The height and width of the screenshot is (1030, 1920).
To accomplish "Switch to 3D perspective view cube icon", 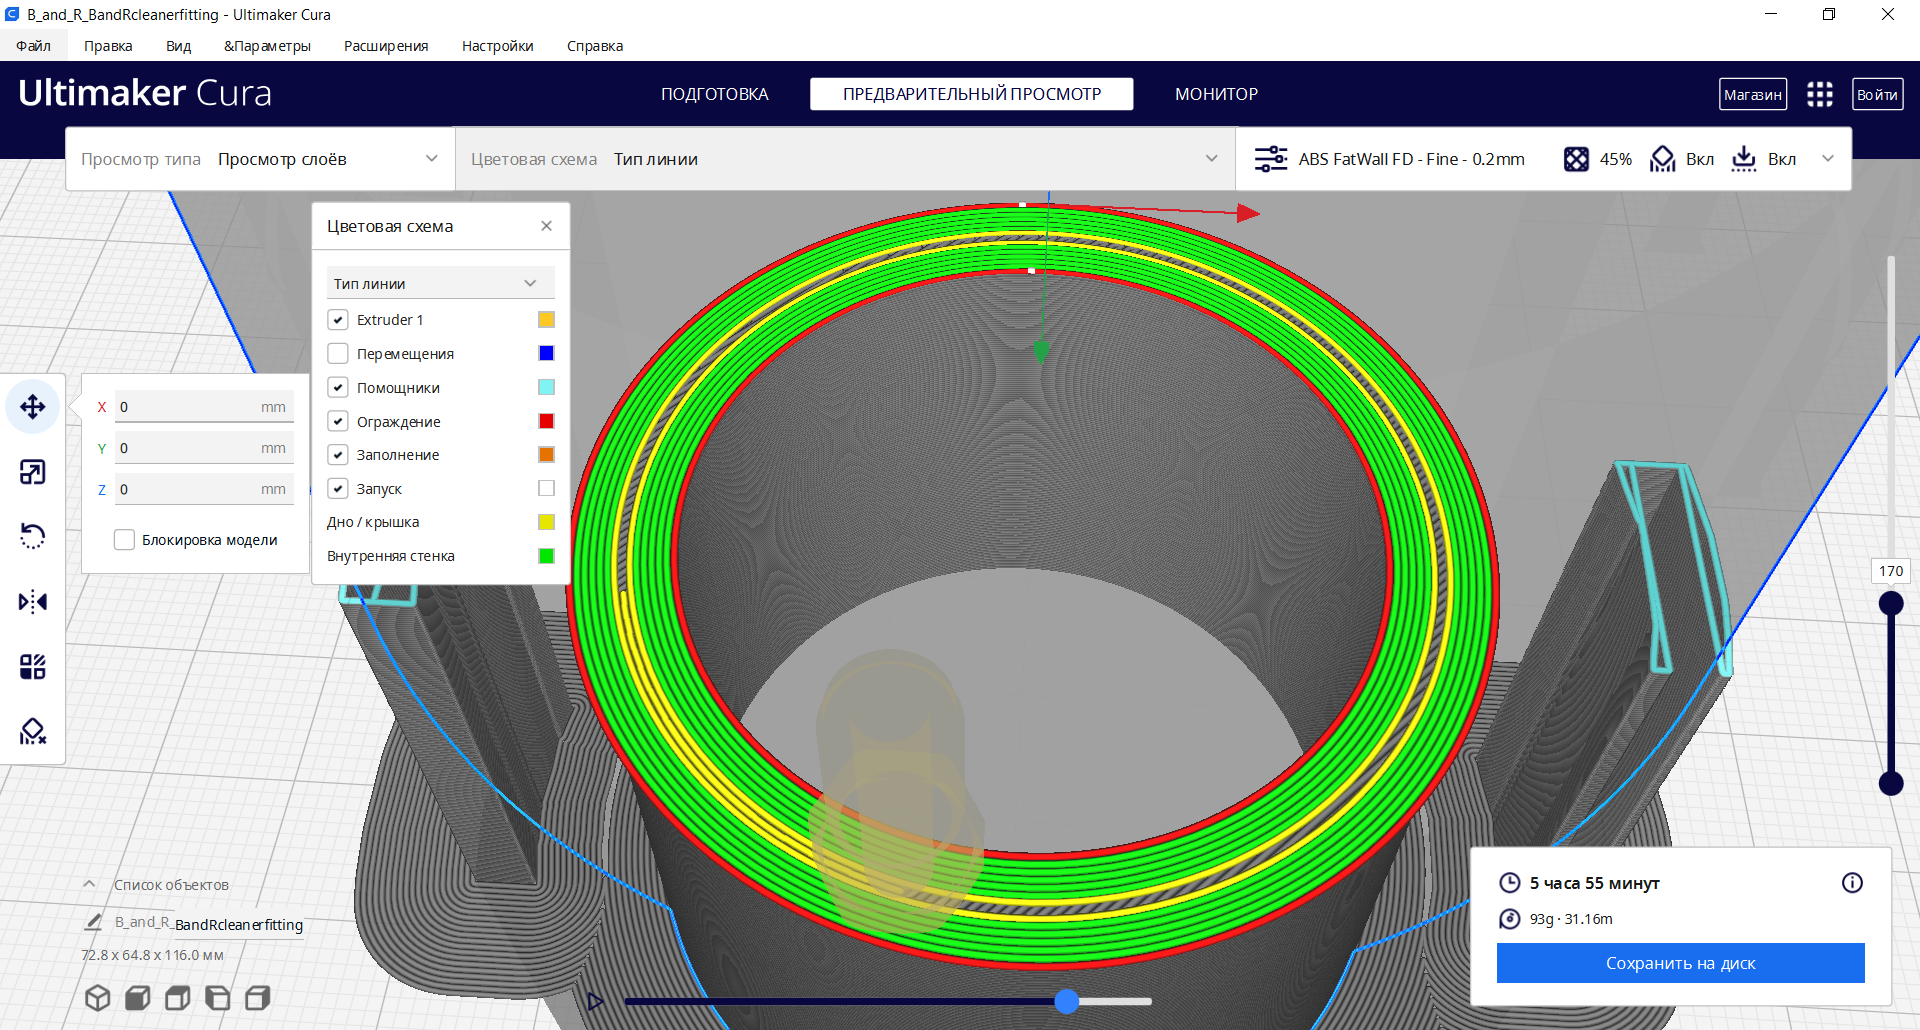I will tap(98, 998).
